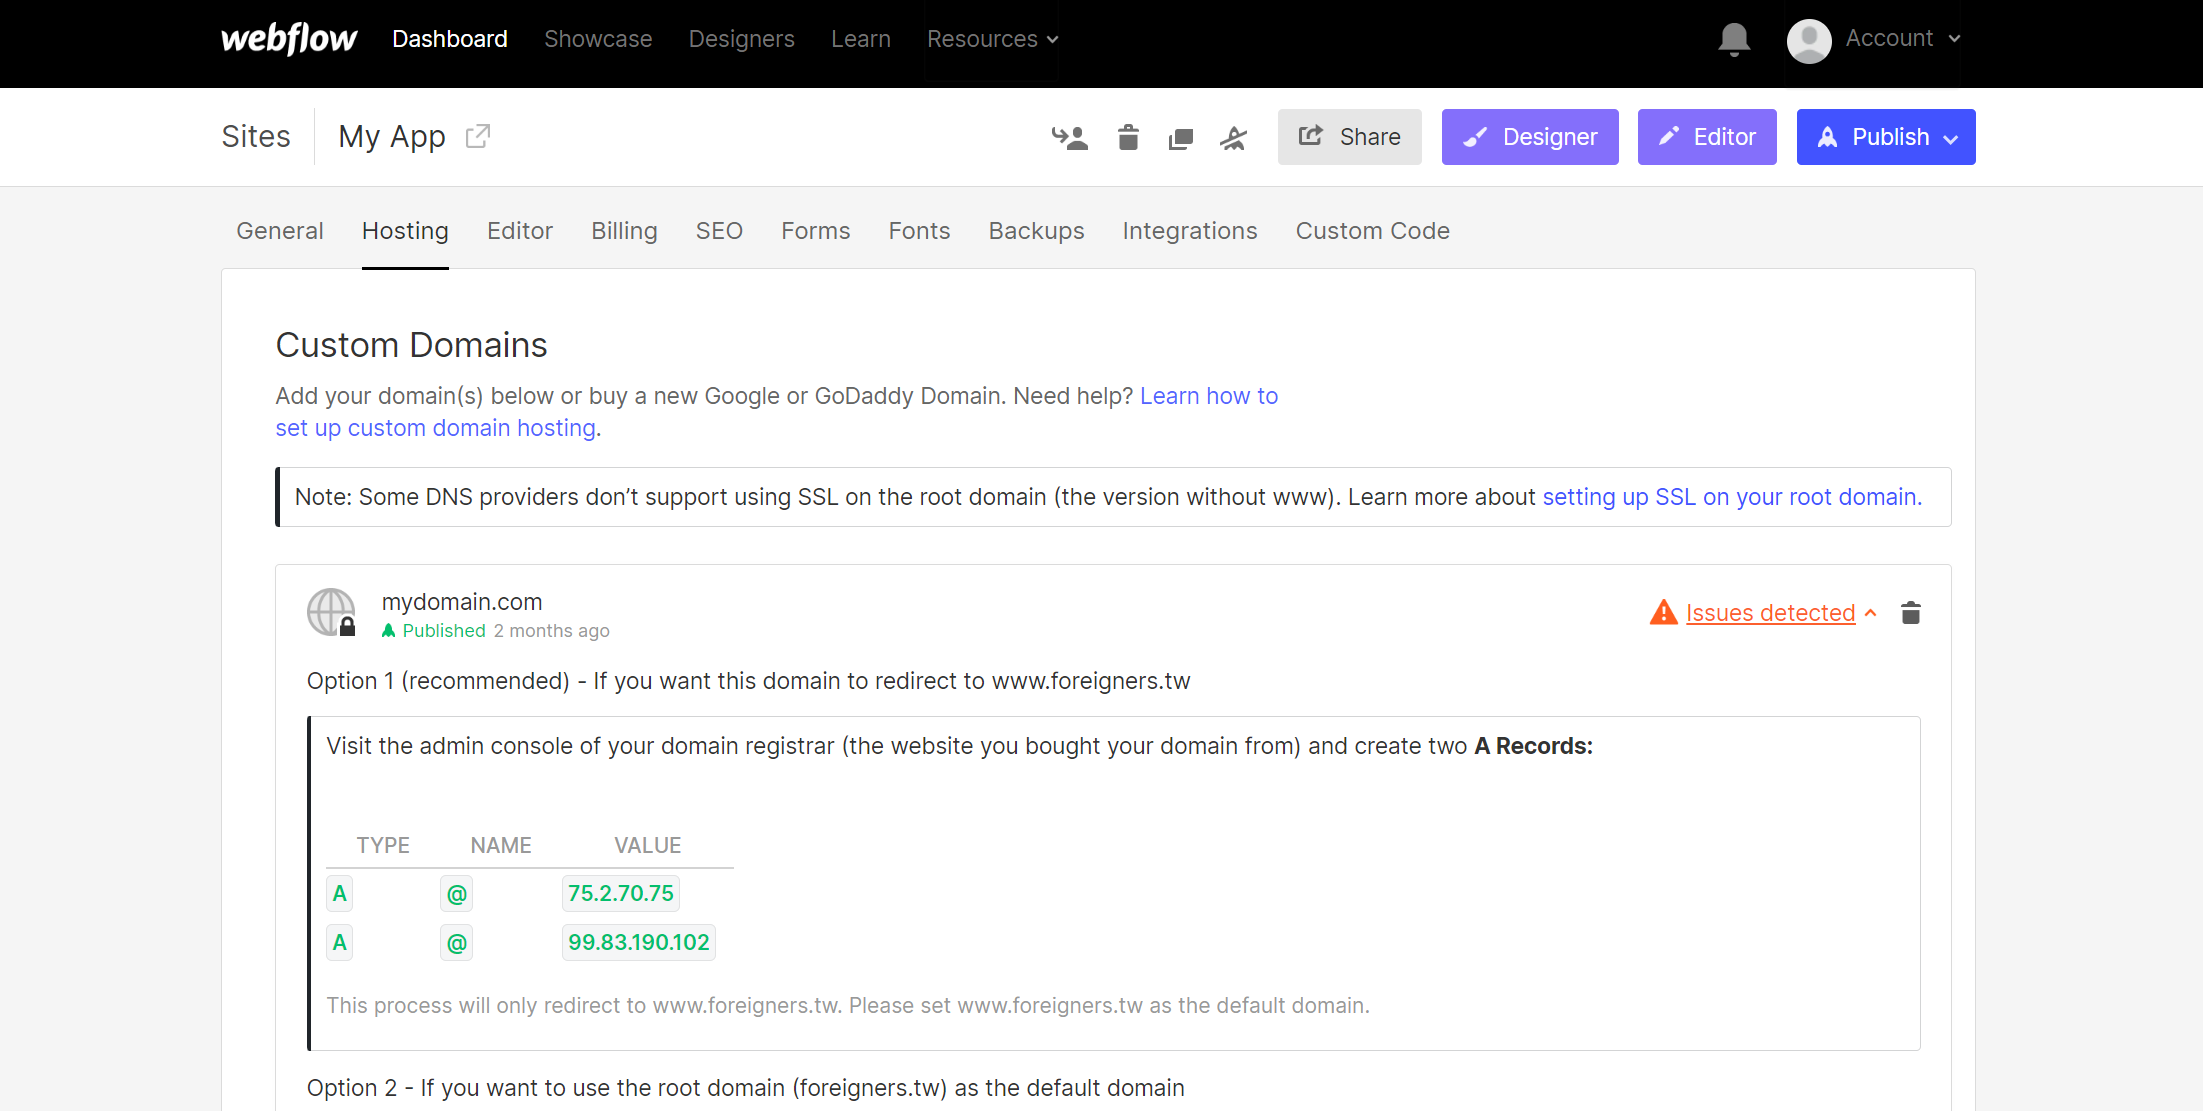Go back to Sites breadcrumb
Viewport: 2203px width, 1111px height.
(256, 136)
